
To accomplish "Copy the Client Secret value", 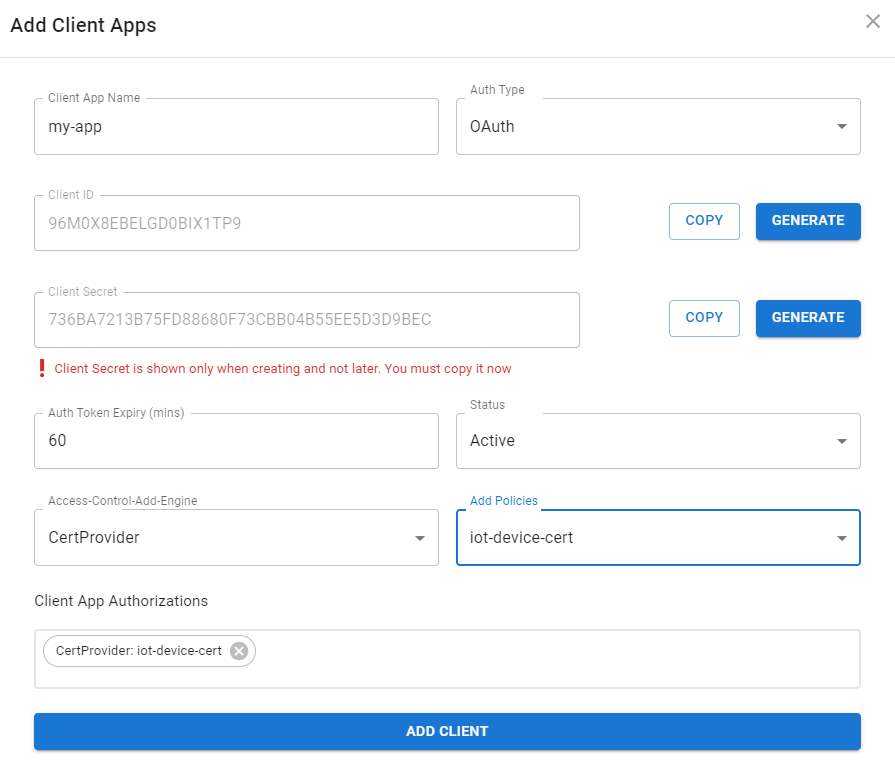I will click(x=704, y=318).
